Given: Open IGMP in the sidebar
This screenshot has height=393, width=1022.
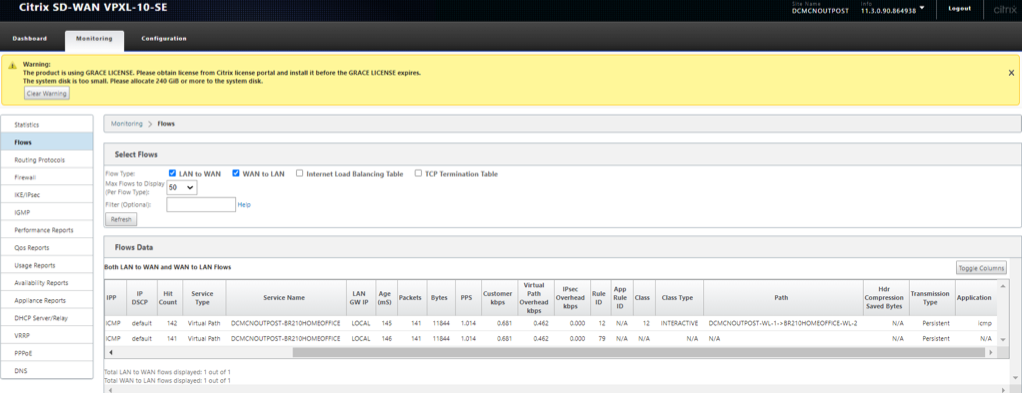Looking at the screenshot, I should click(47, 212).
